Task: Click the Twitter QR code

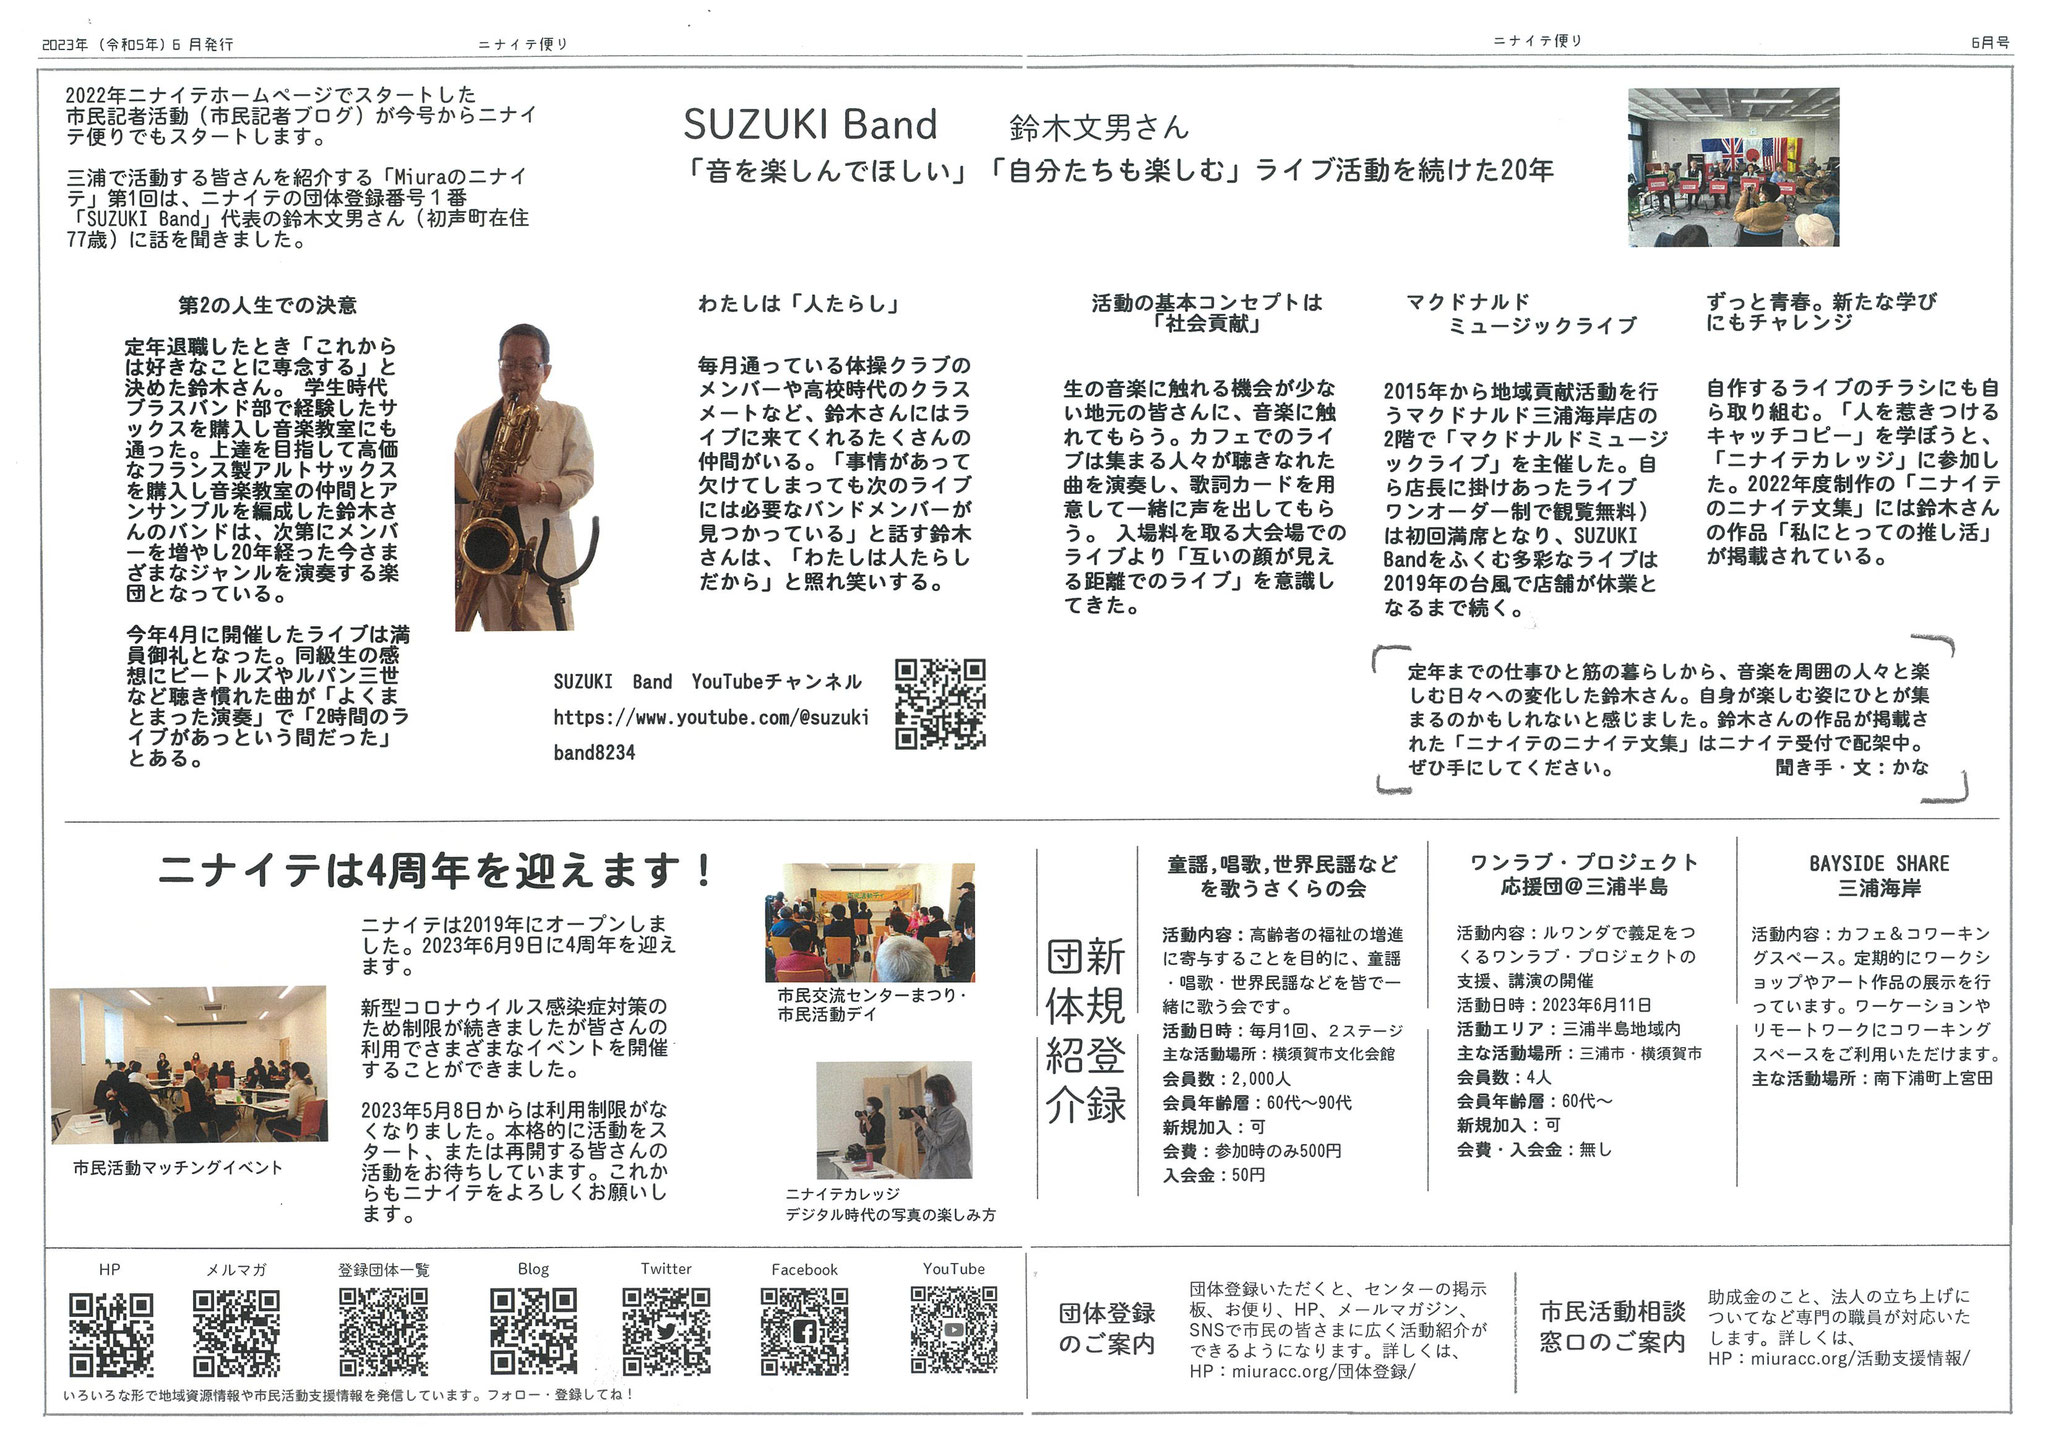Action: 667,1333
